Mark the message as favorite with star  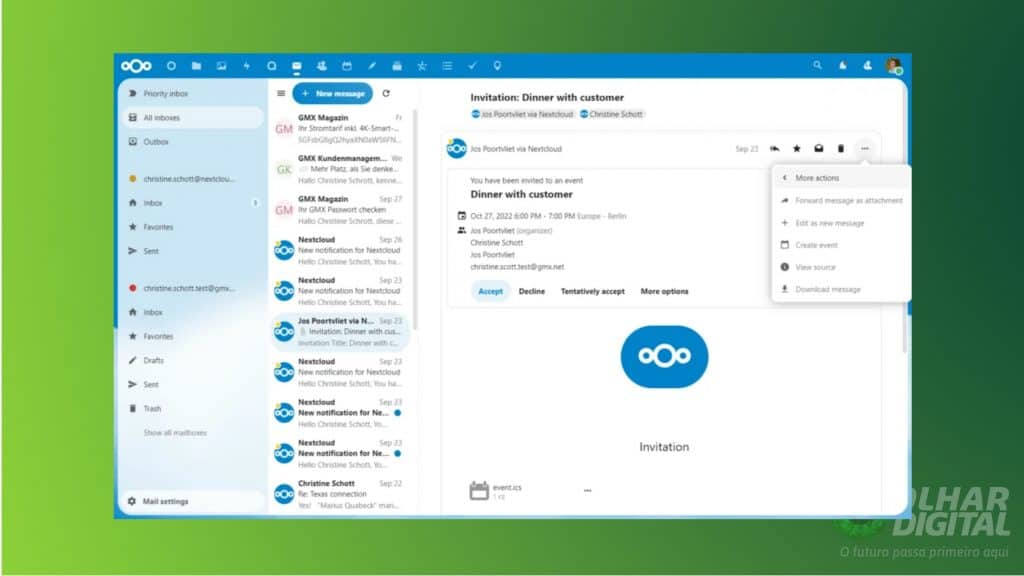pos(797,149)
